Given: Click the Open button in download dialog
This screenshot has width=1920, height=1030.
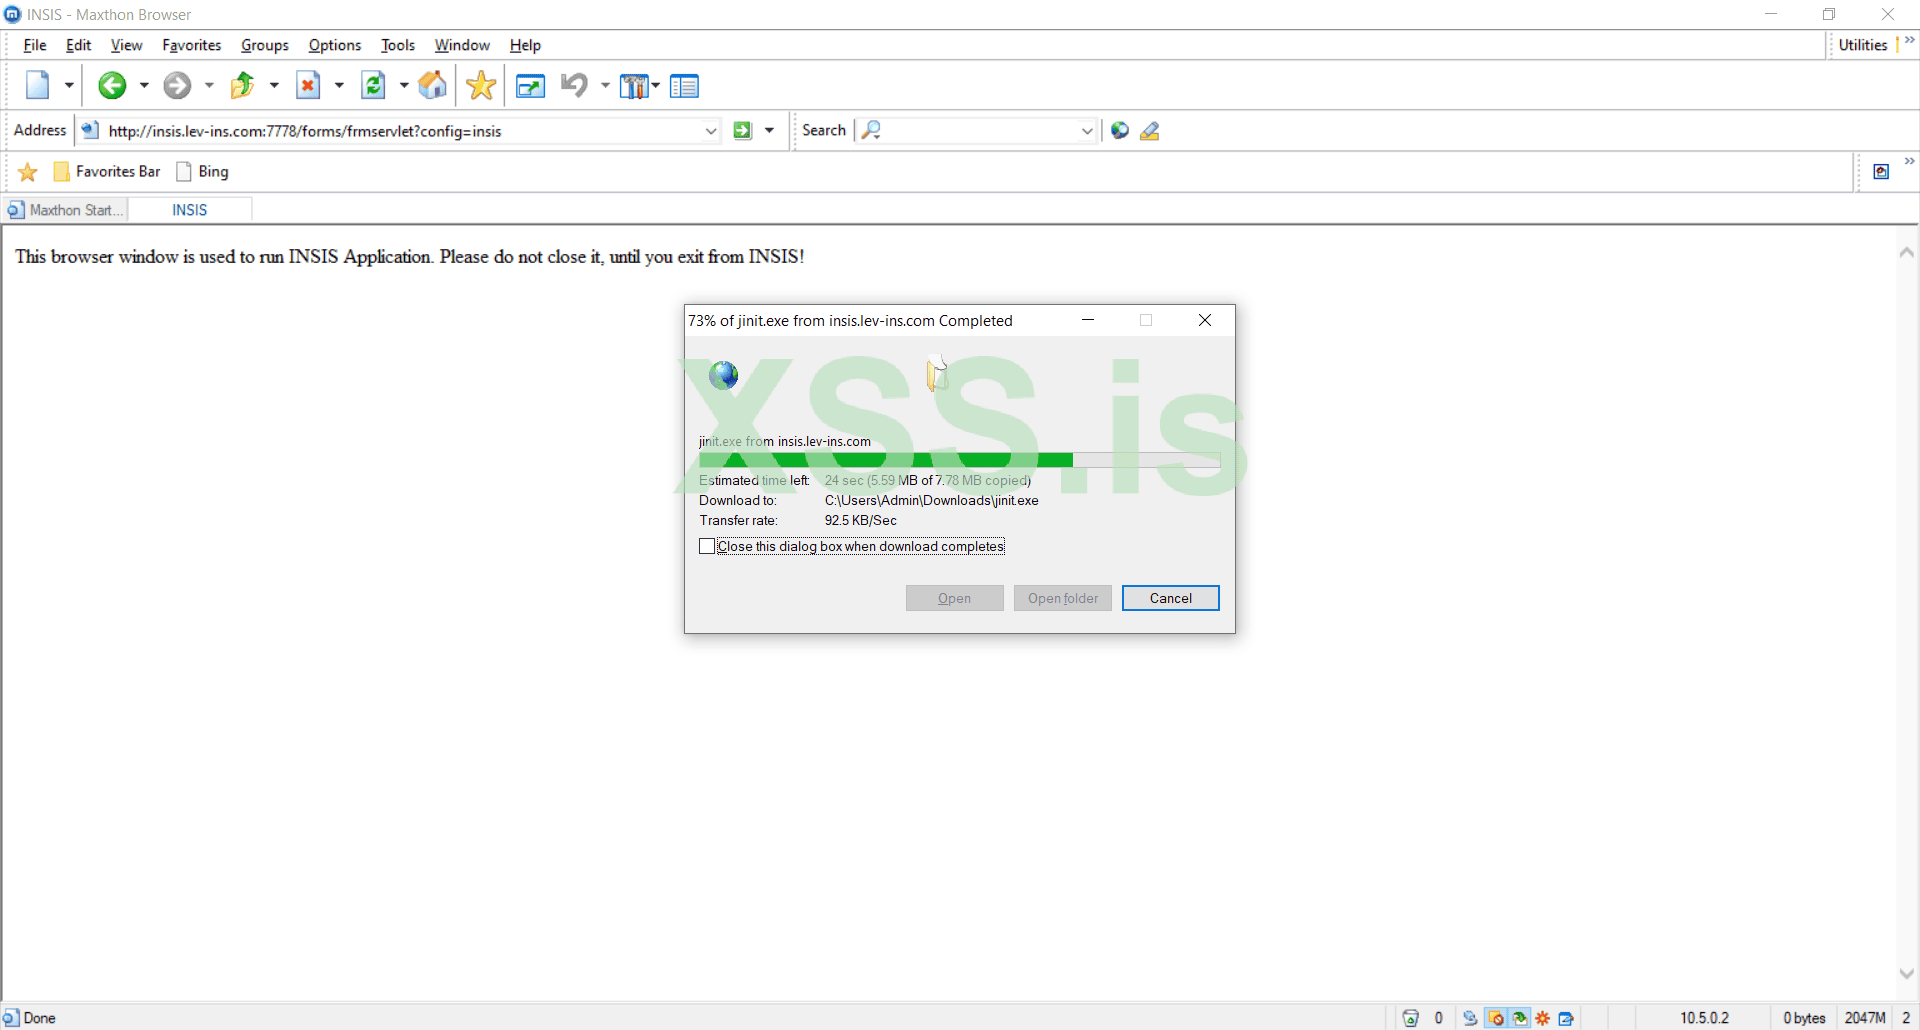Looking at the screenshot, I should pos(954,598).
